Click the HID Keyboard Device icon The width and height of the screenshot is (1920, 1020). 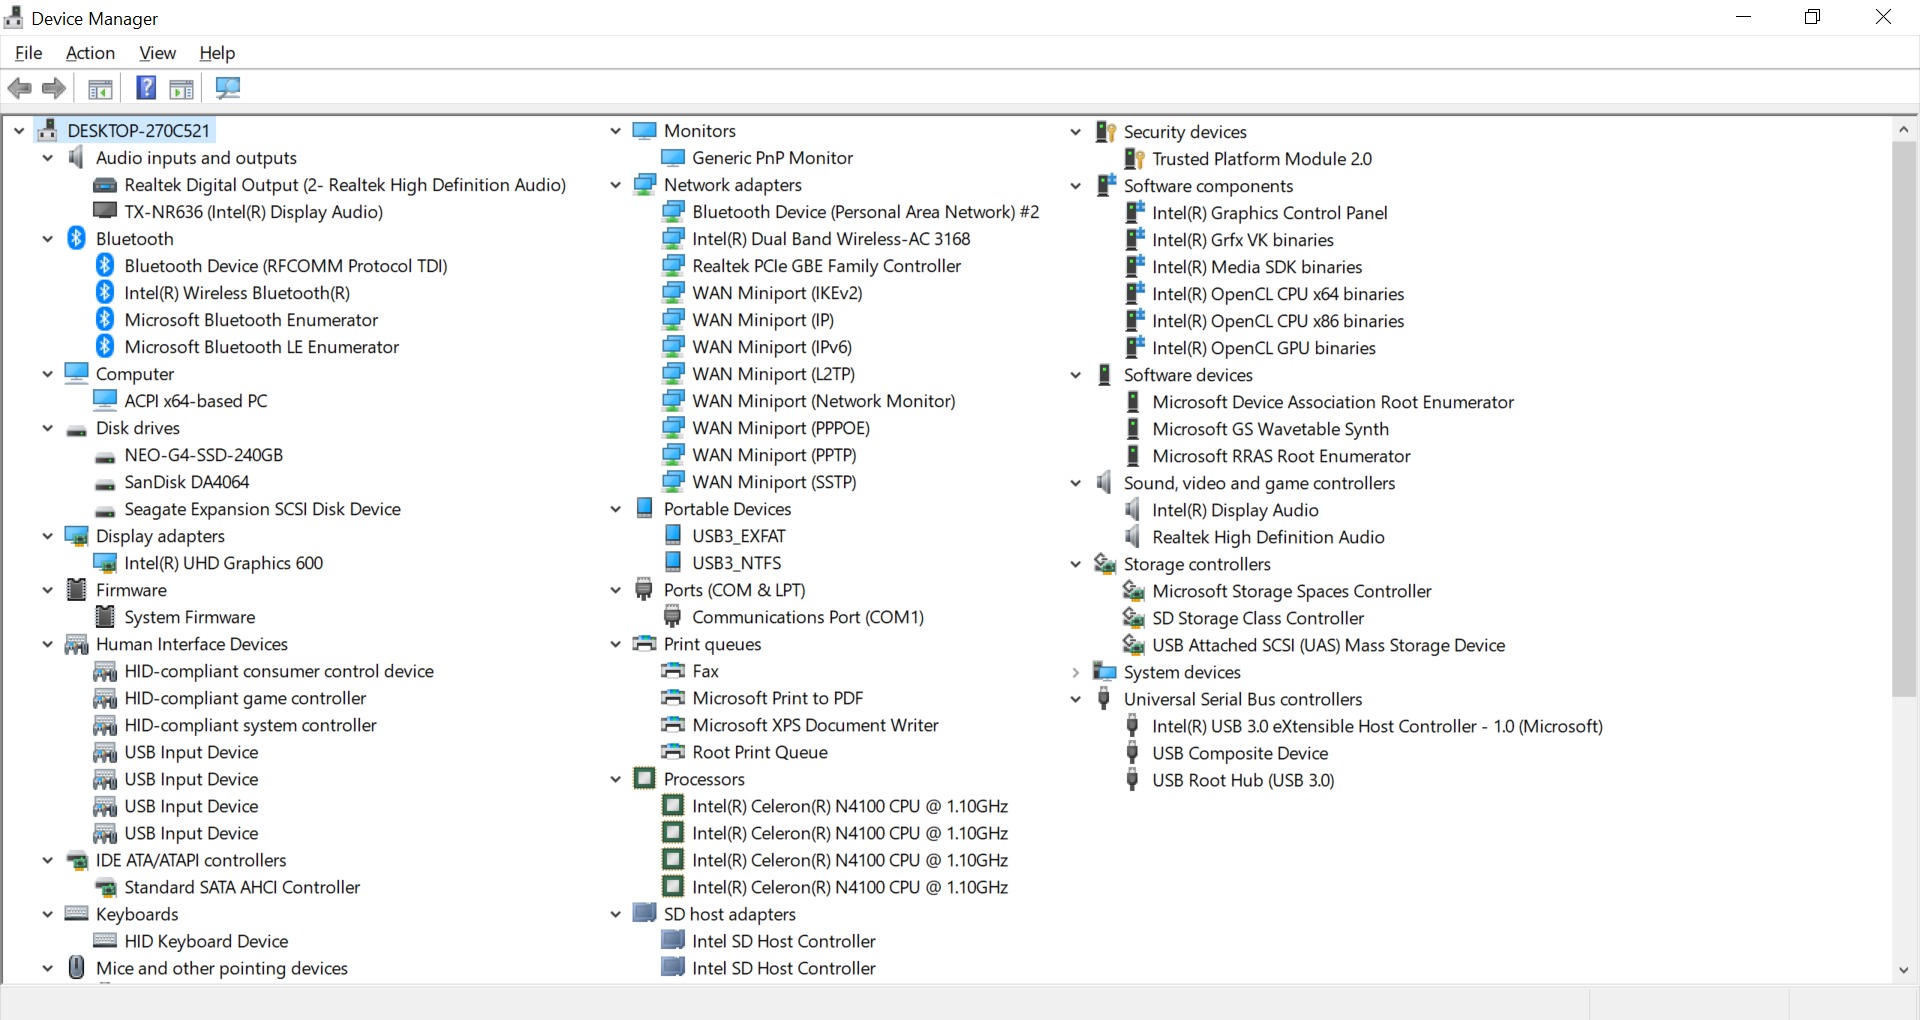pyautogui.click(x=104, y=941)
